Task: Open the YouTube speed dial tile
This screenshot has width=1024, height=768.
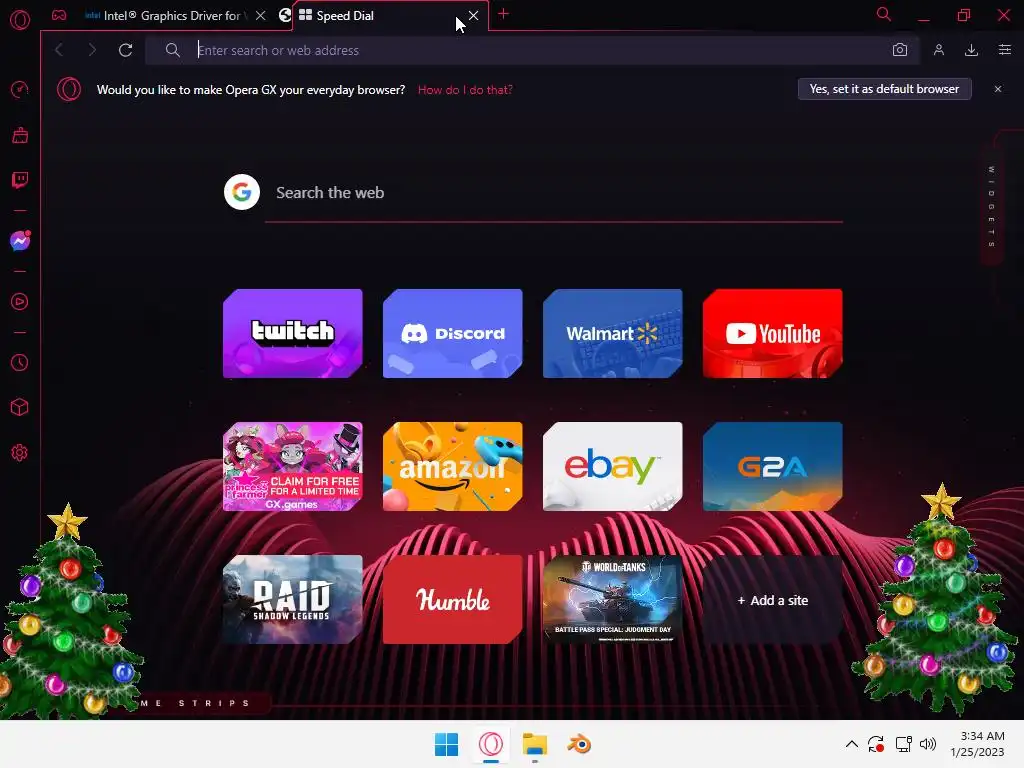Action: click(x=773, y=333)
